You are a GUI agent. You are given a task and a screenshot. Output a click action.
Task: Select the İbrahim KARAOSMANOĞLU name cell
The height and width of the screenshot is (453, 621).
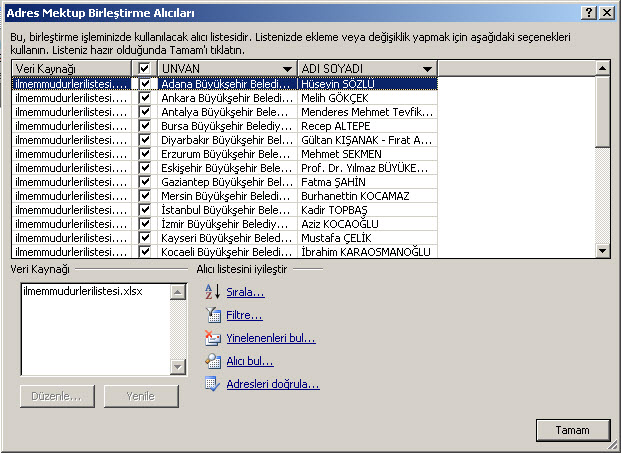click(367, 252)
